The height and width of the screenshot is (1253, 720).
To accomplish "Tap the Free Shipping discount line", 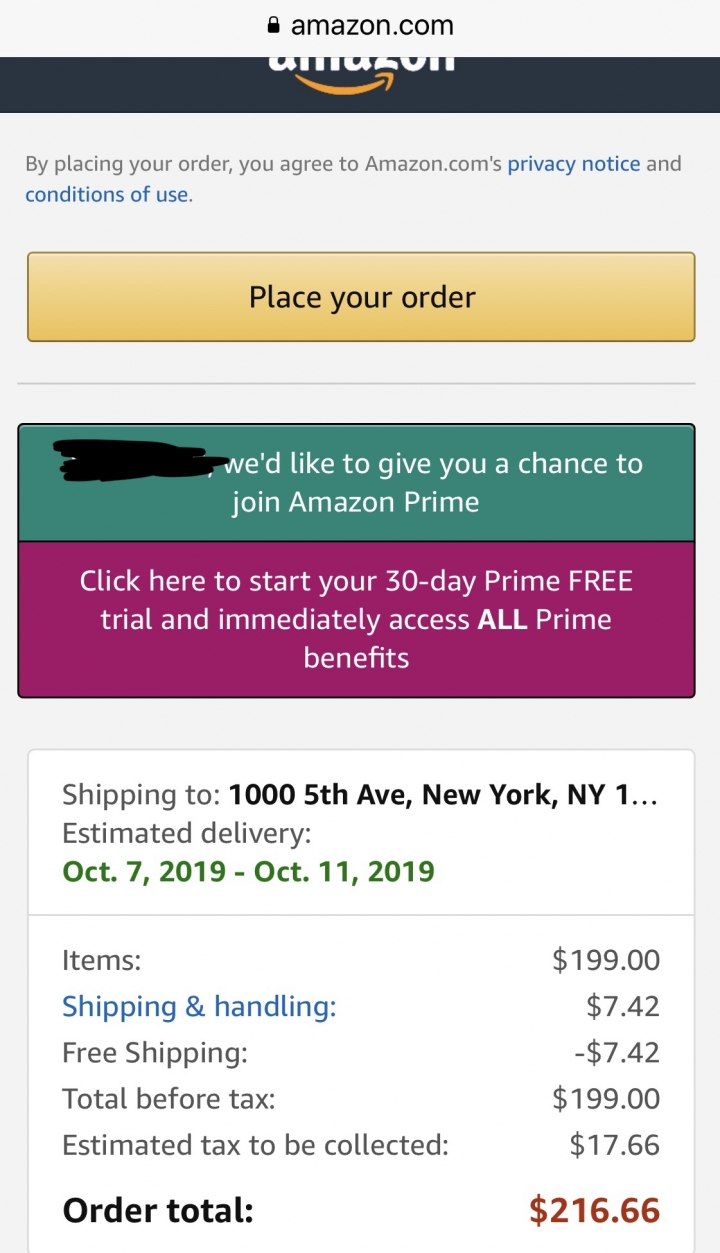I will (x=155, y=1052).
